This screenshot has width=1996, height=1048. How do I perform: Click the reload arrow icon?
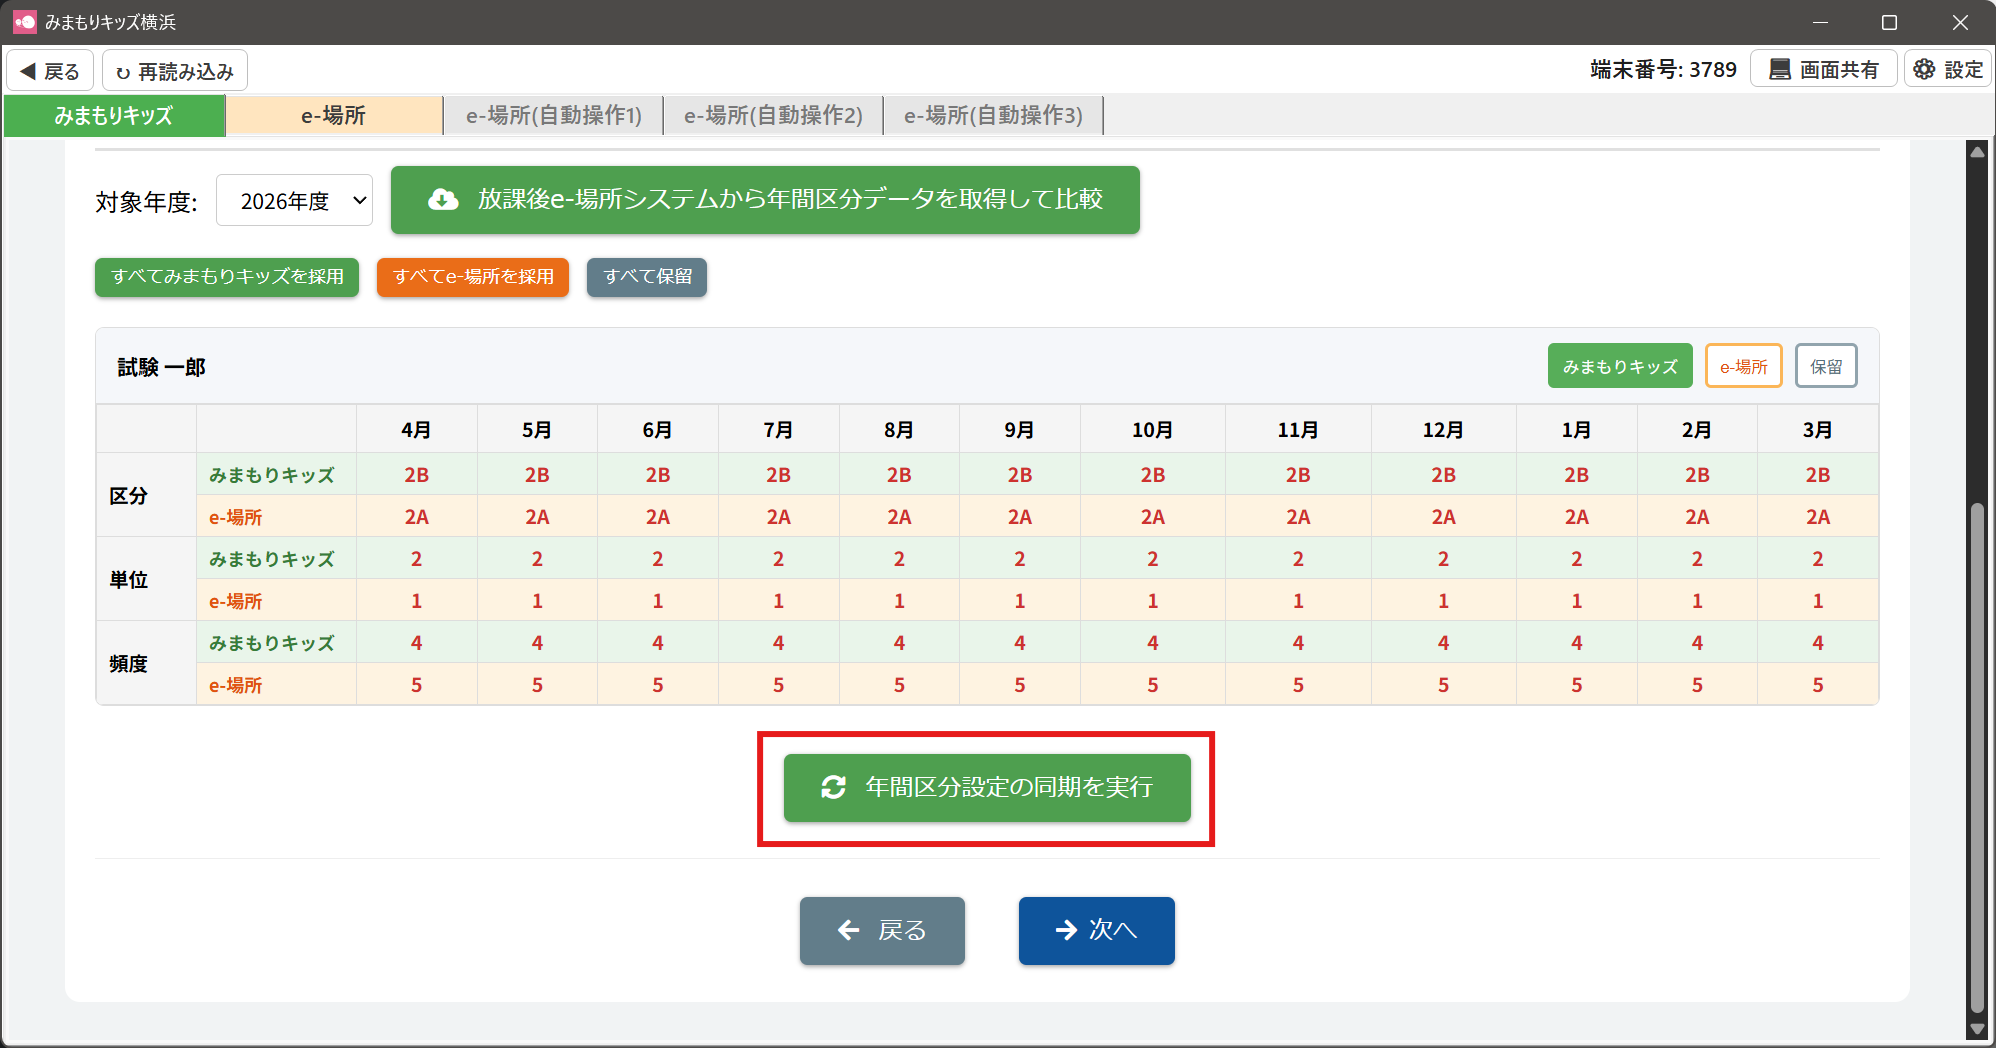[x=123, y=72]
